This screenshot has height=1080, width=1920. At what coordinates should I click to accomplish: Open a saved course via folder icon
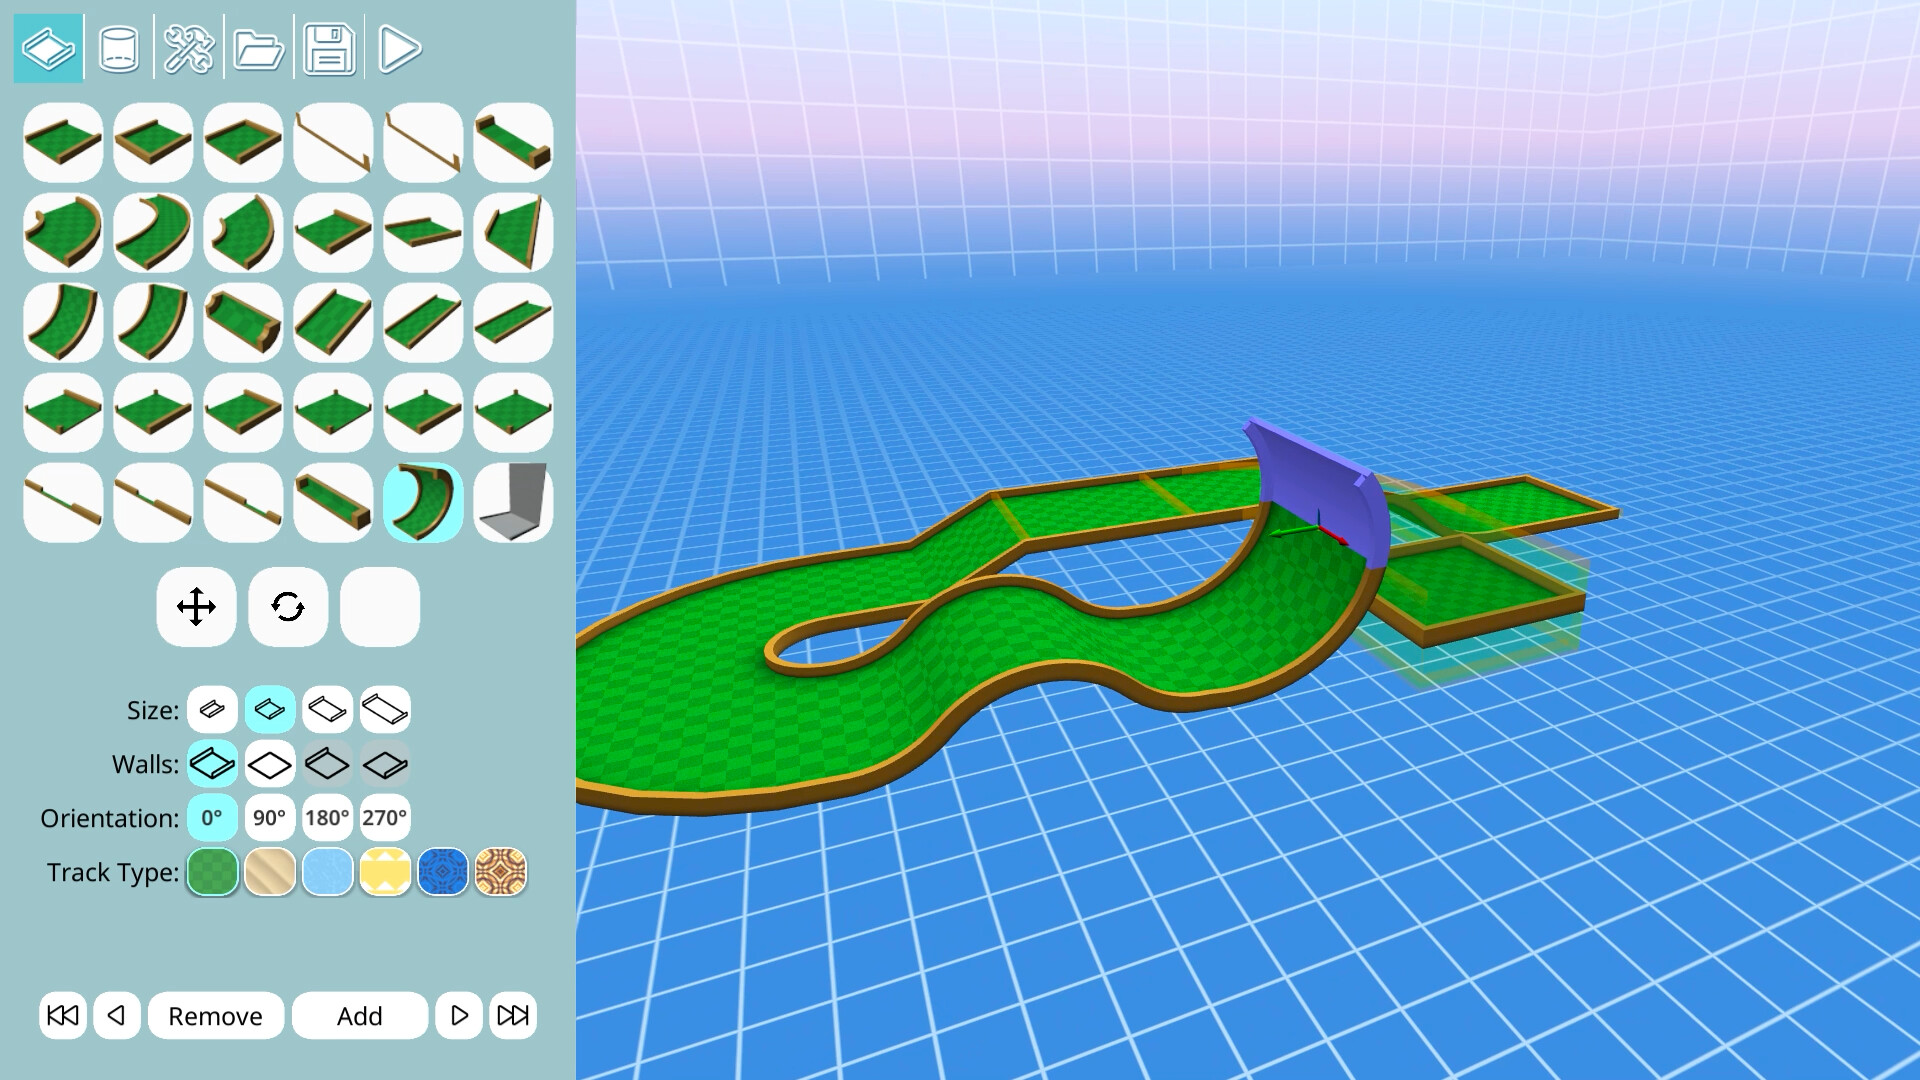click(x=258, y=47)
